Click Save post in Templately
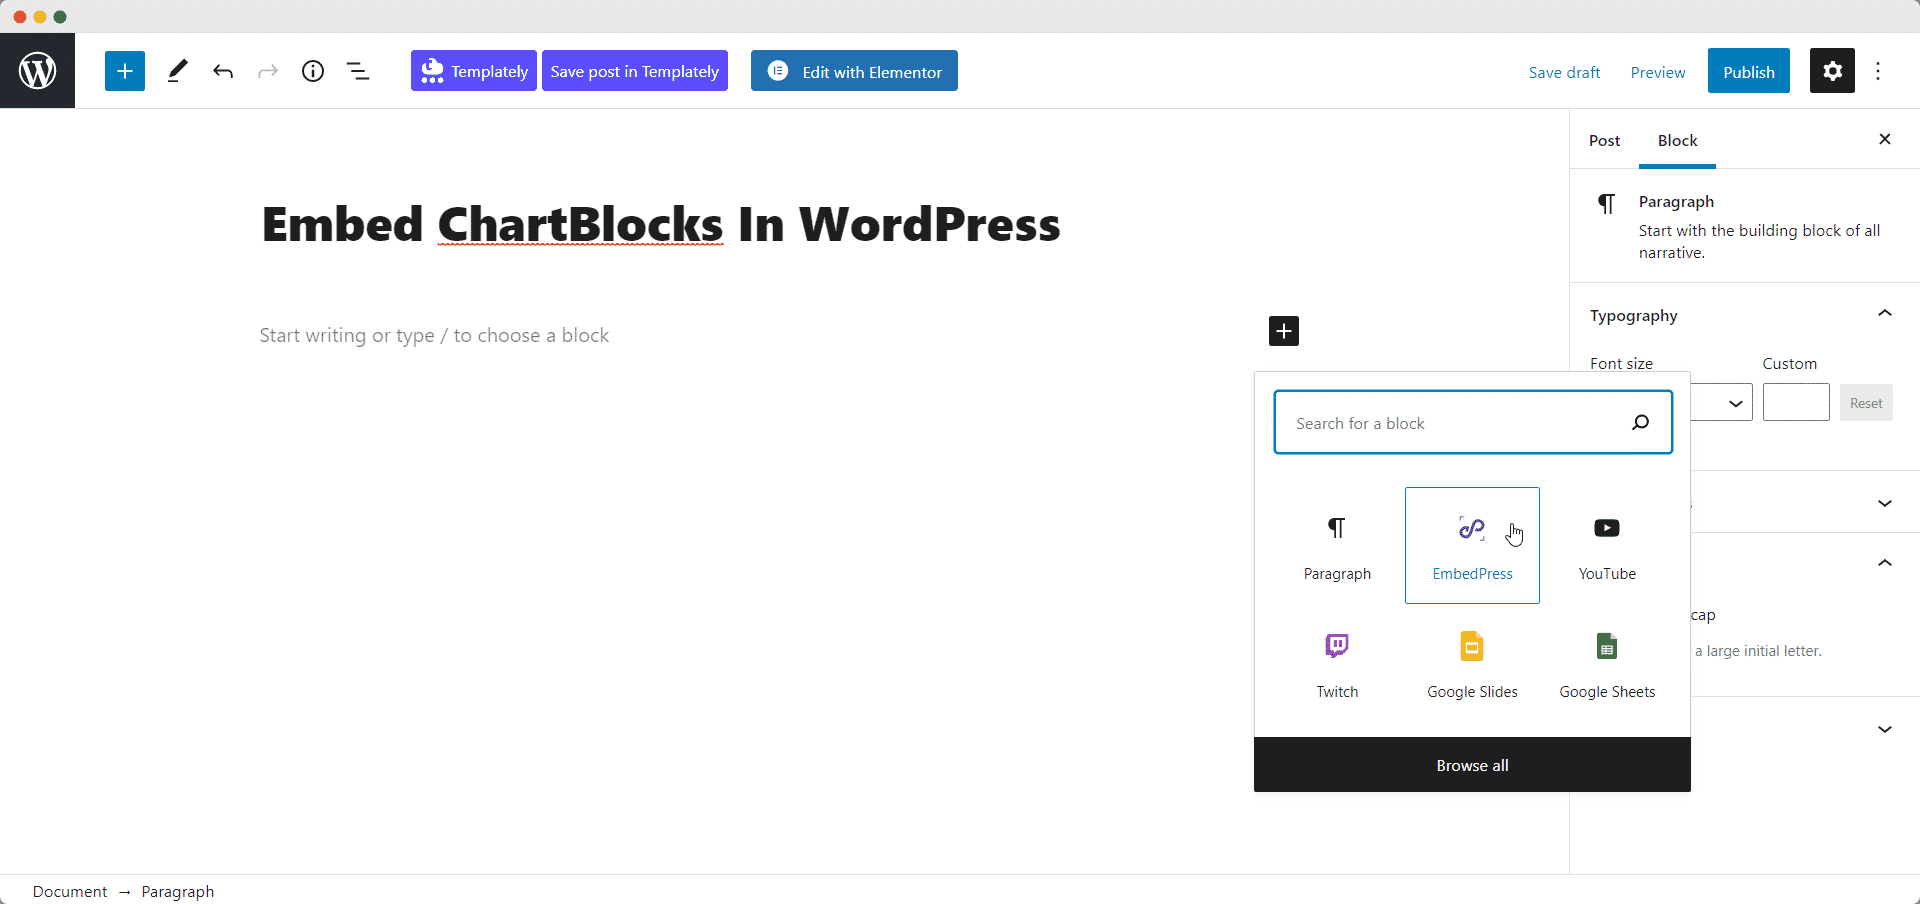 [x=635, y=71]
